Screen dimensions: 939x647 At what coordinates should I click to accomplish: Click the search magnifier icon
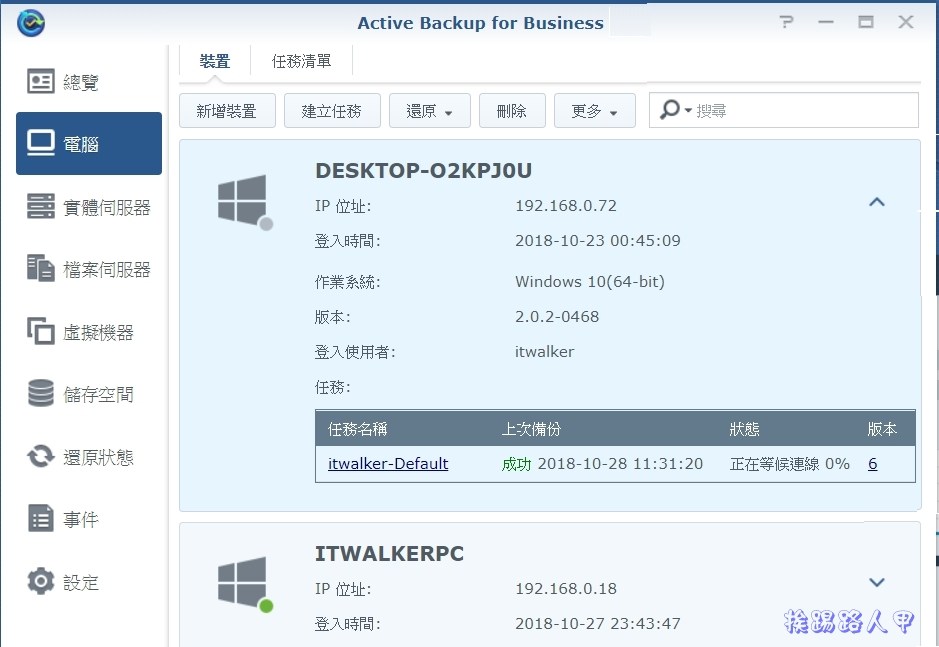coord(671,110)
